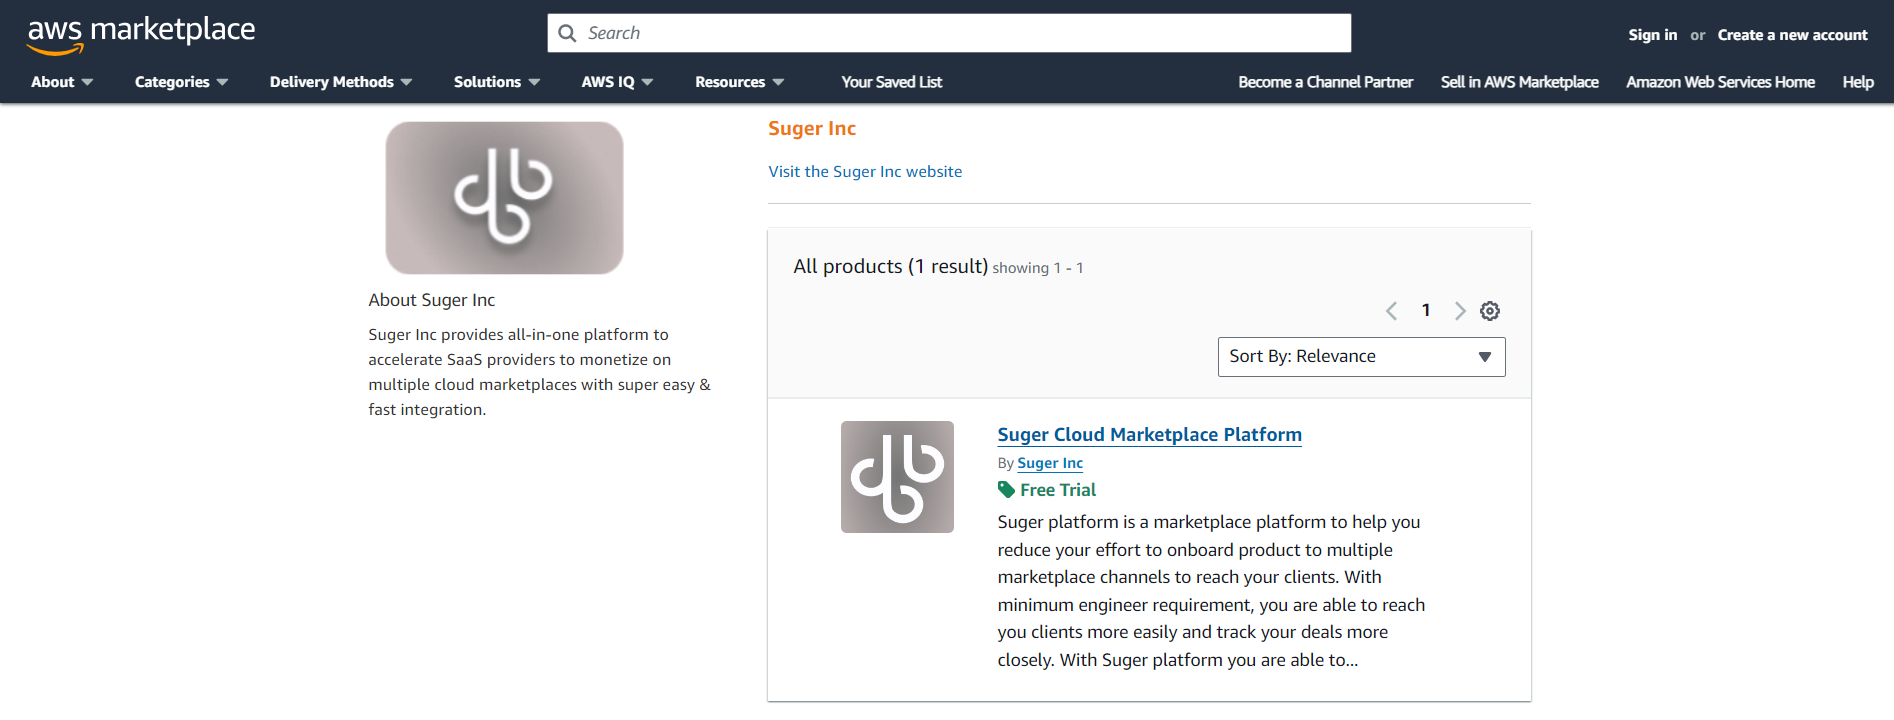Open the settings gear for product results

coord(1490,311)
